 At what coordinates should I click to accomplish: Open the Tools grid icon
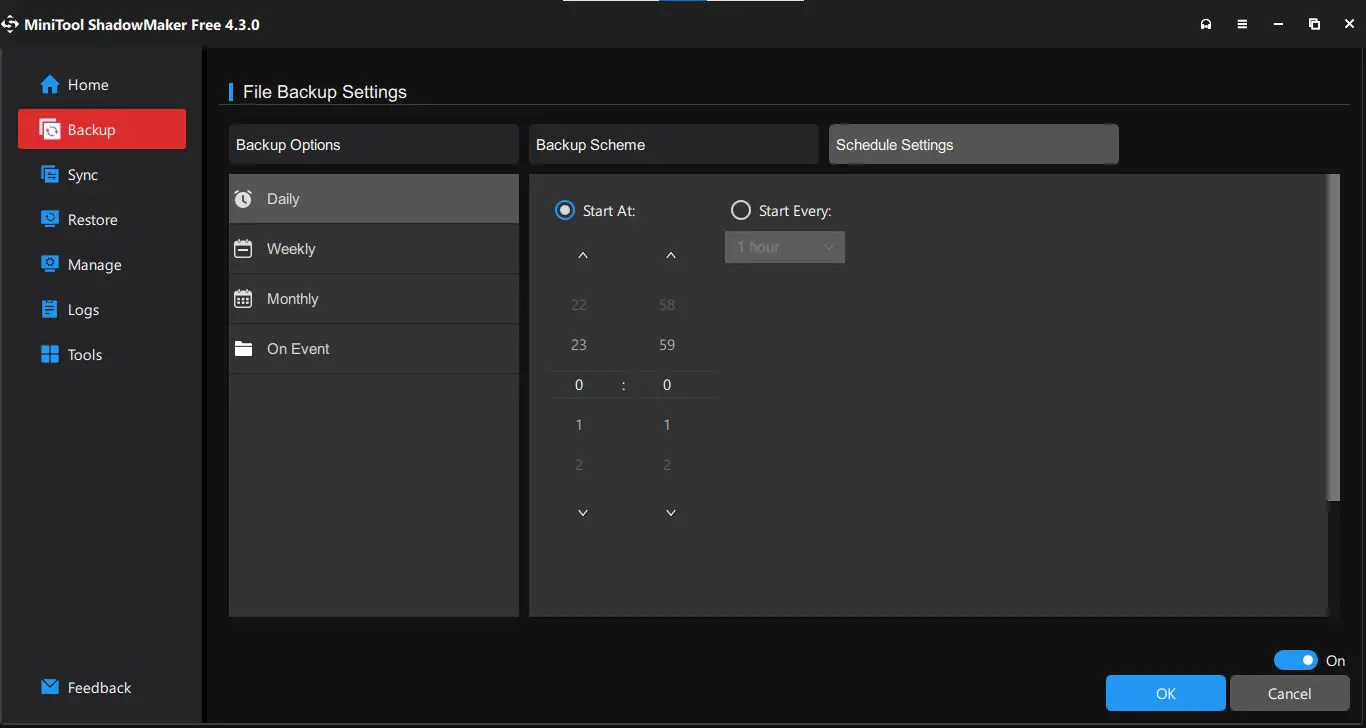50,355
